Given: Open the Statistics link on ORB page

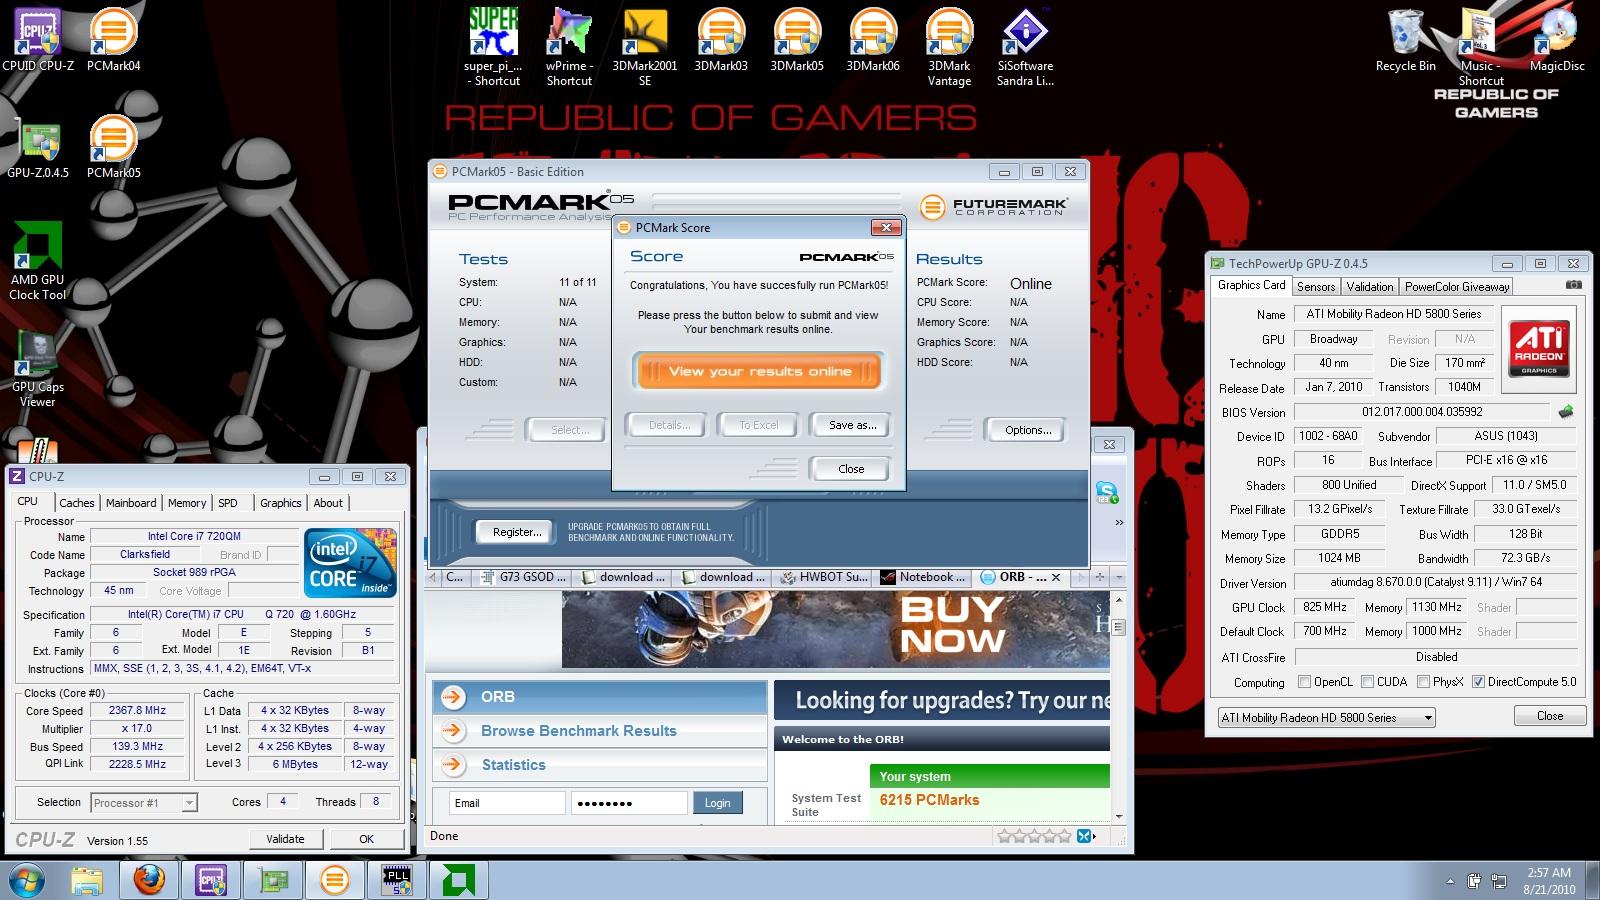Looking at the screenshot, I should coord(514,765).
